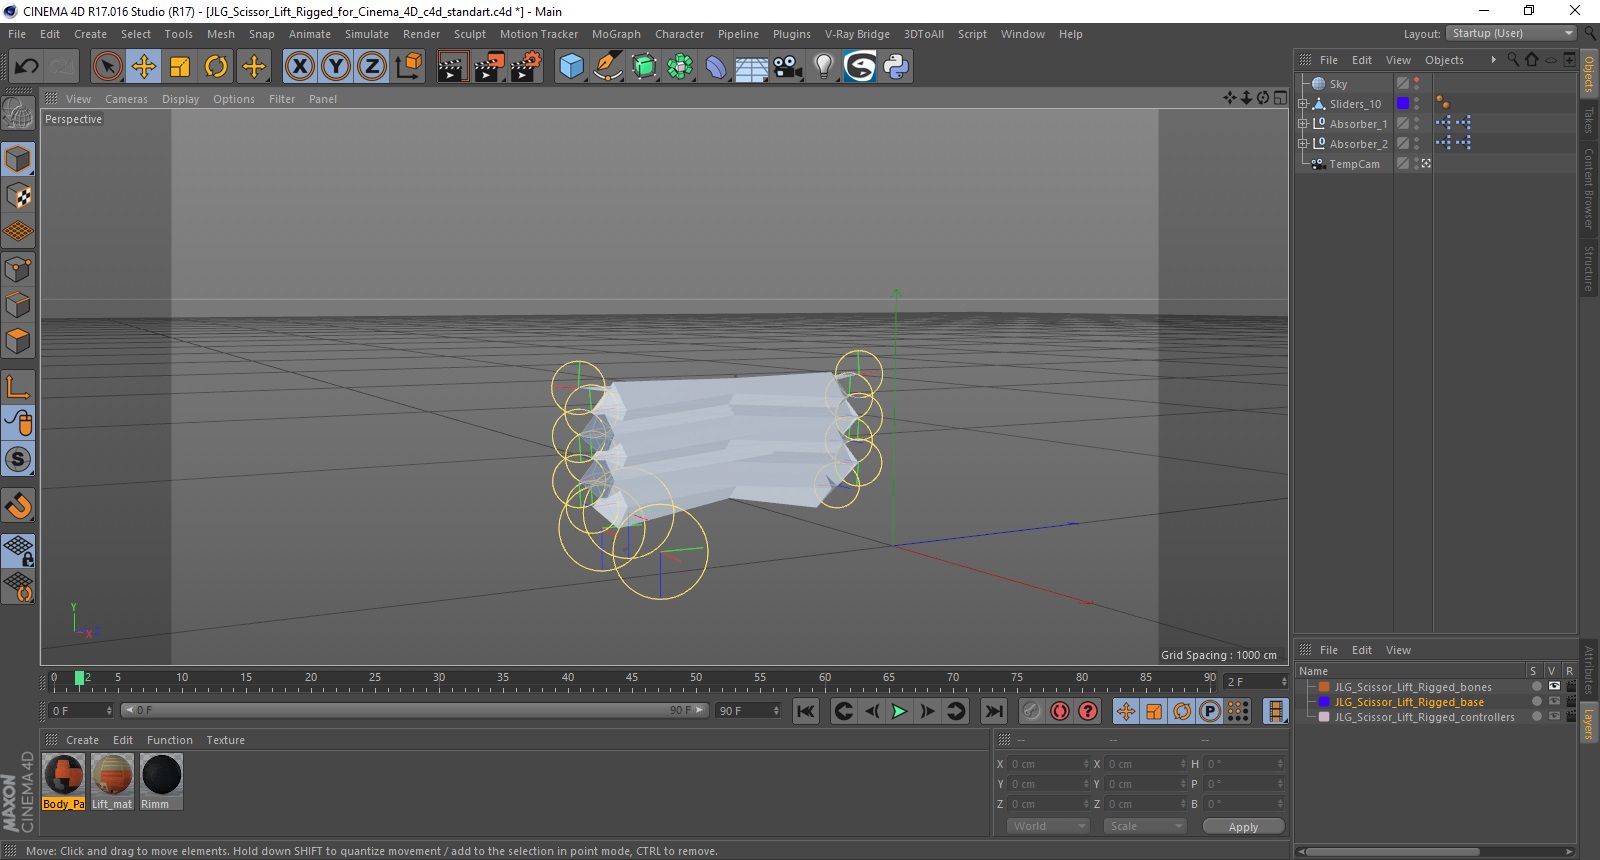Select the Live Selection tool
1600x860 pixels.
107,67
